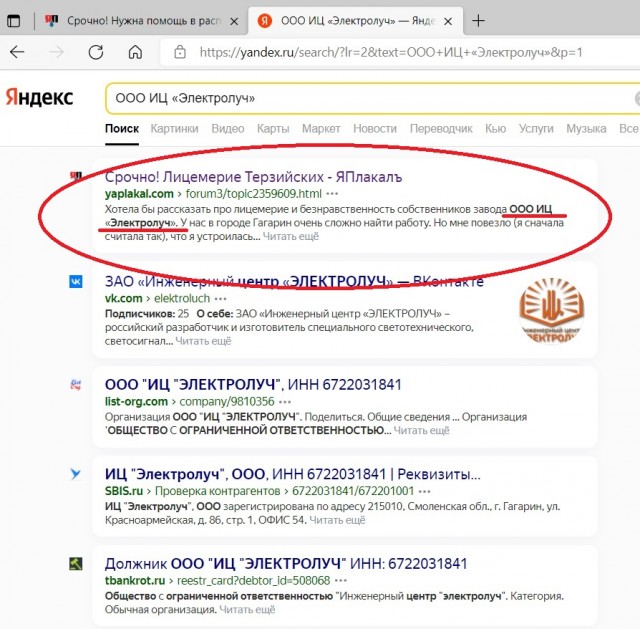View site info via padlock icon
The height and width of the screenshot is (629, 640).
[x=180, y=52]
